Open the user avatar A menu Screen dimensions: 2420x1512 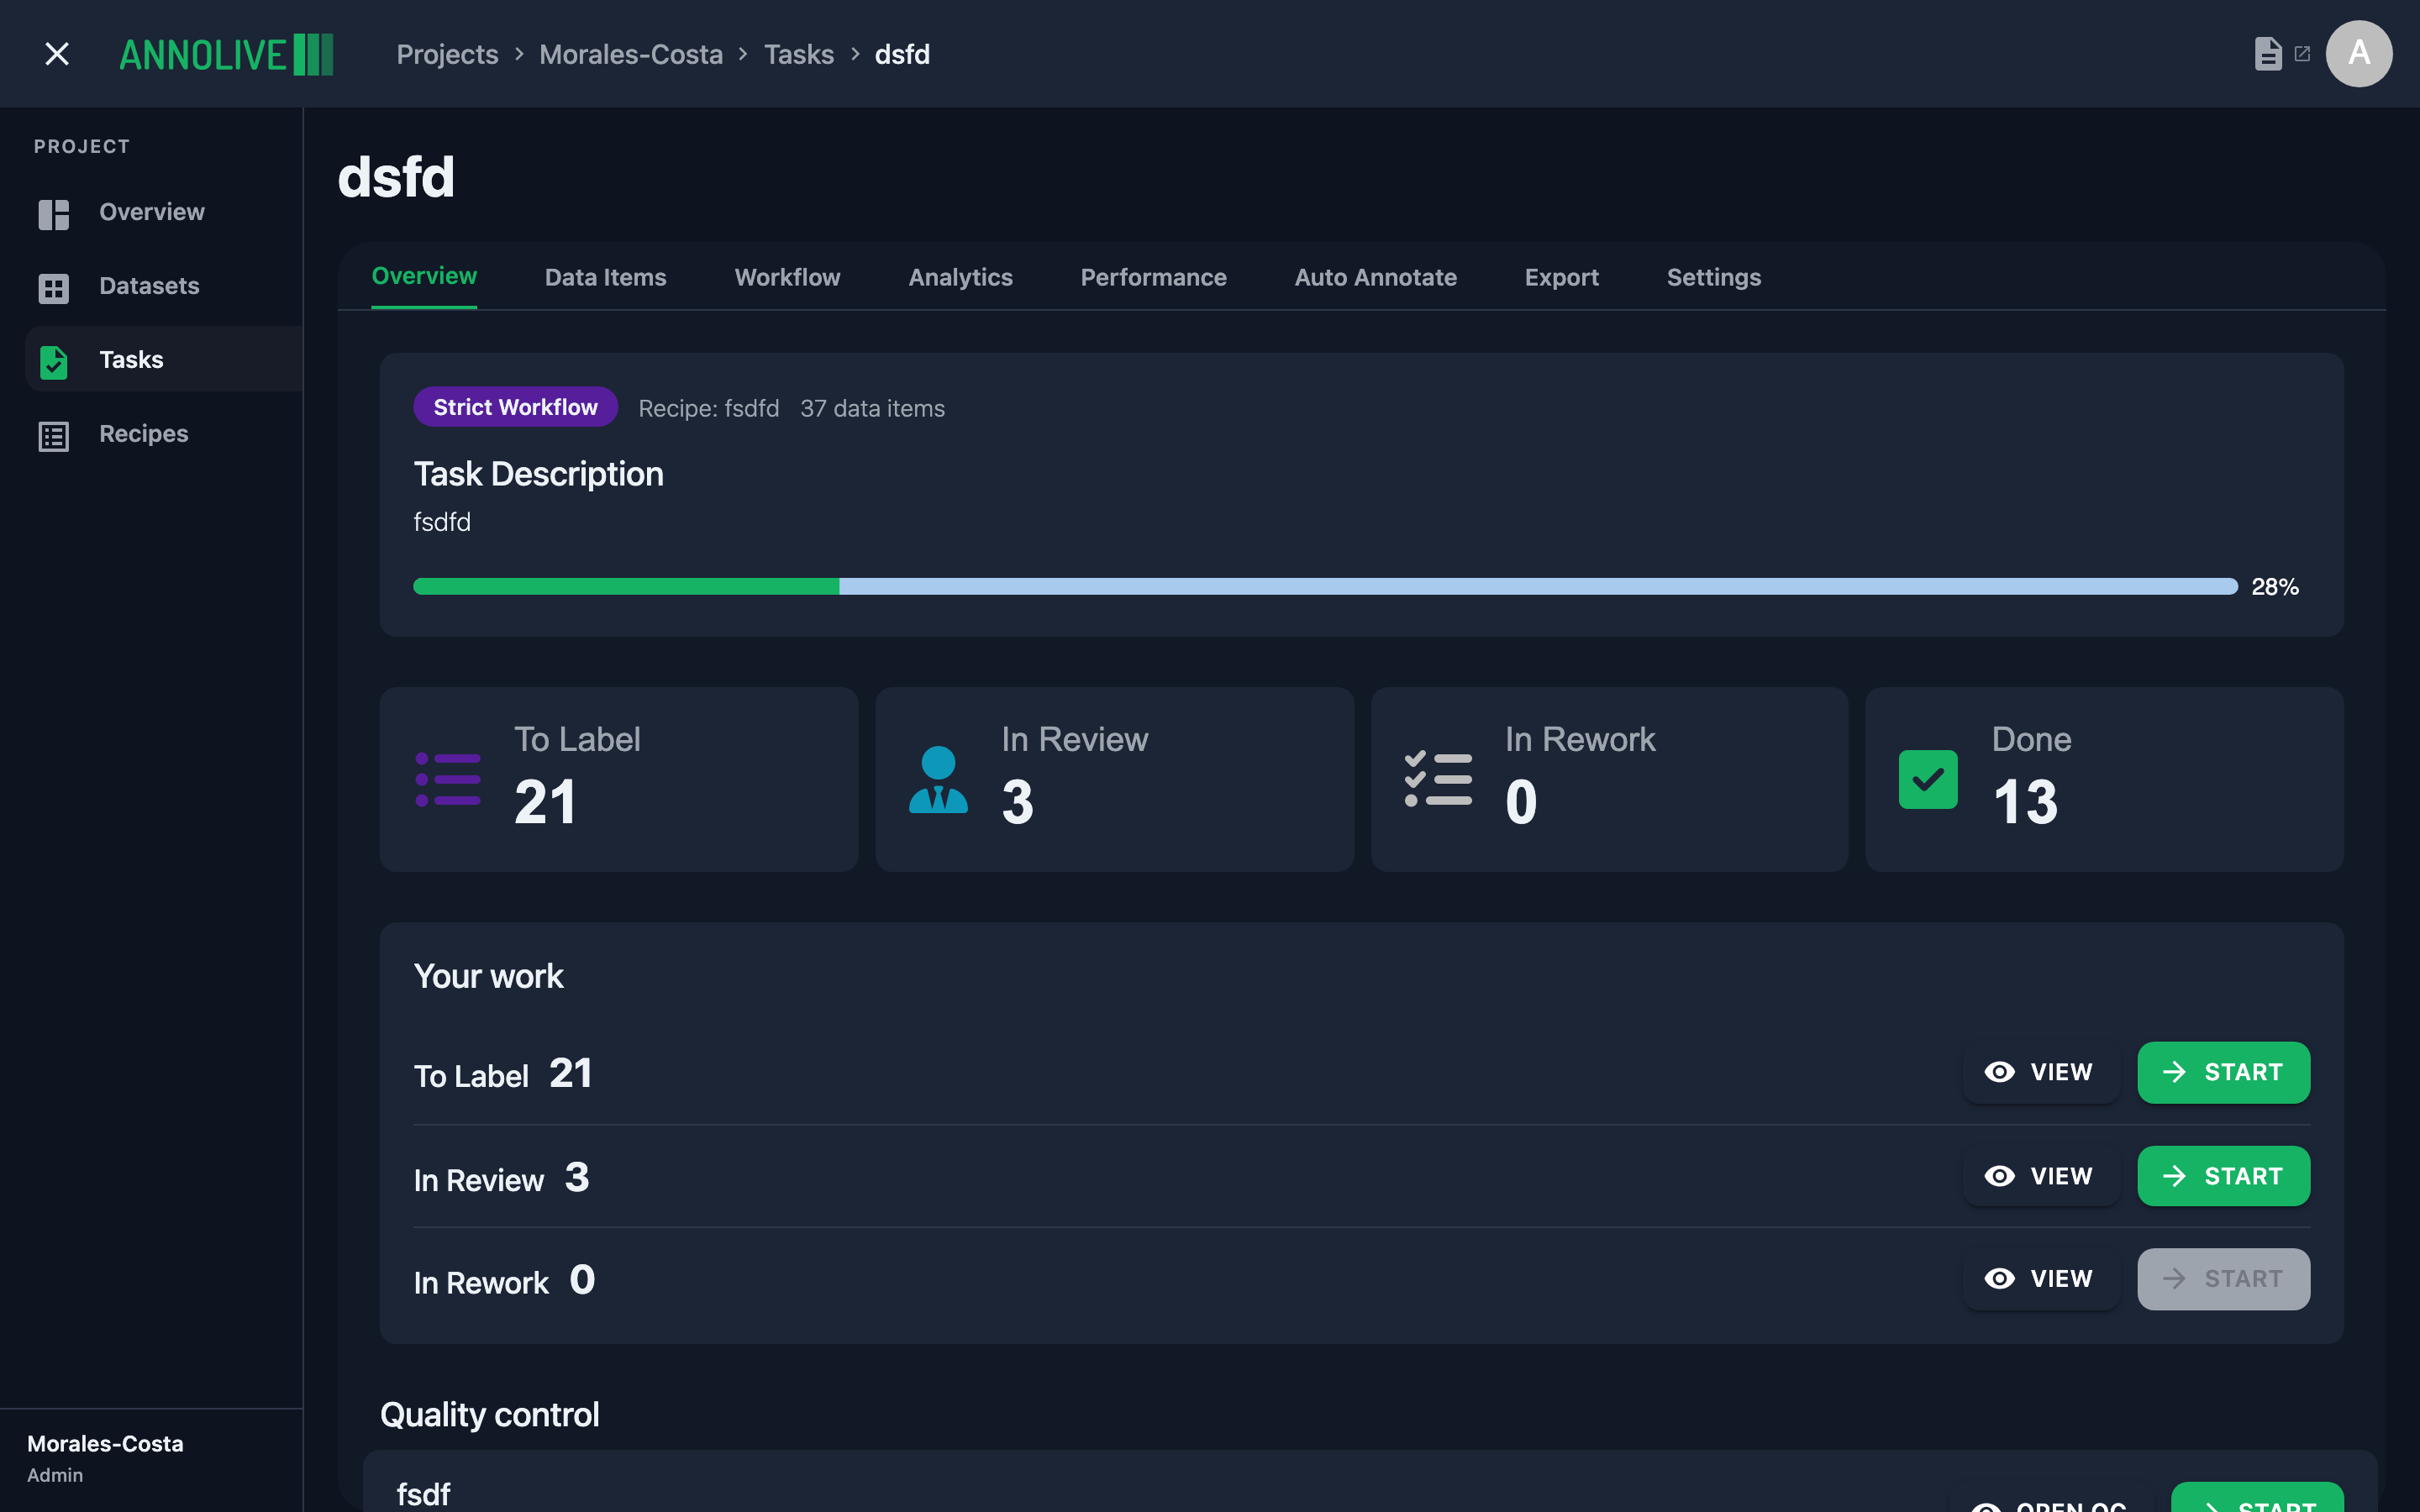2358,54
